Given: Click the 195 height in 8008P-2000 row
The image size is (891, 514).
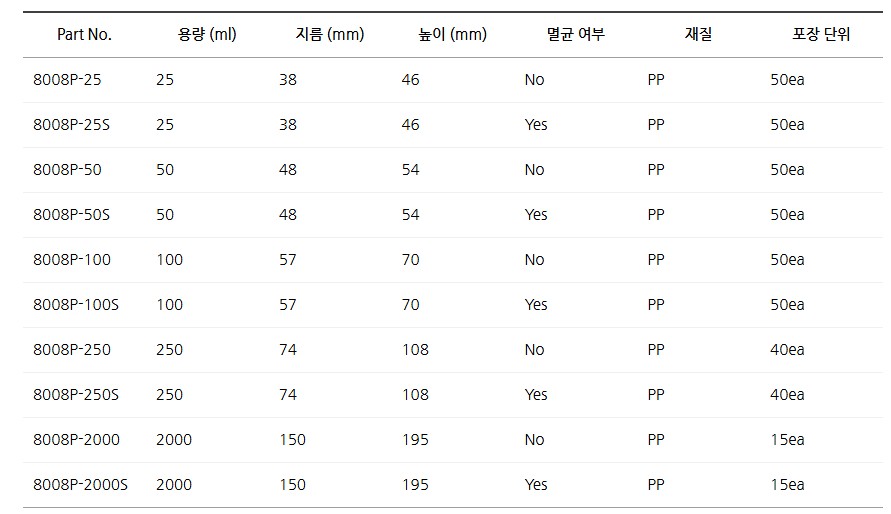Looking at the screenshot, I should coord(415,440).
